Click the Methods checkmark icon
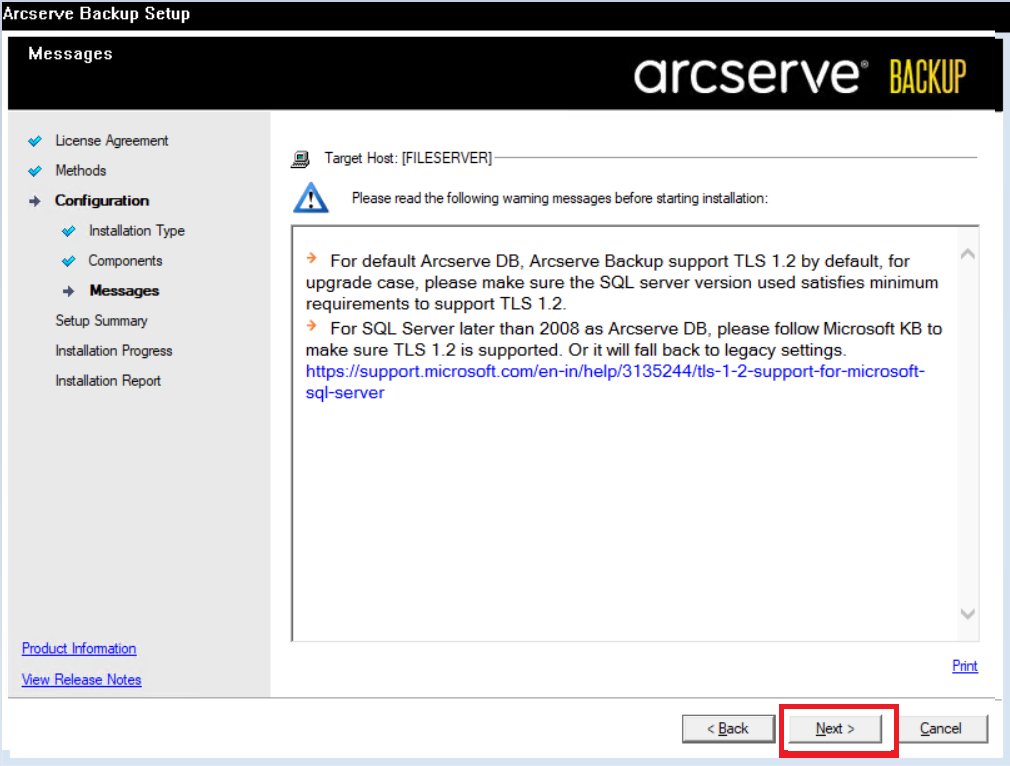The width and height of the screenshot is (1010, 766). tap(36, 171)
